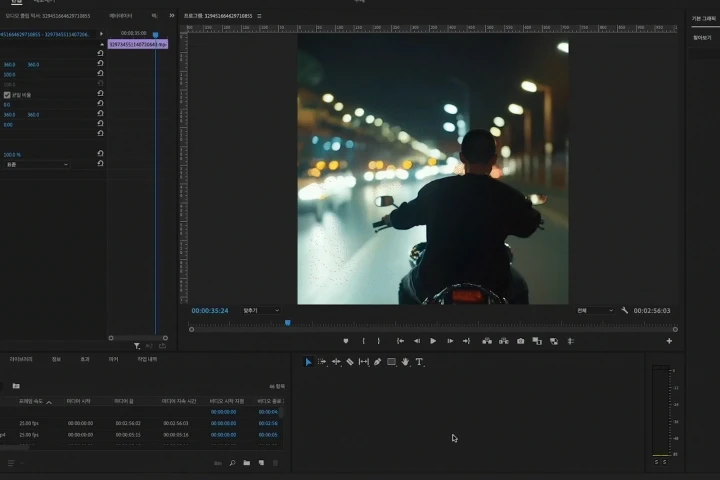
Task: Switch to the 효과 tab
Action: pos(85,359)
